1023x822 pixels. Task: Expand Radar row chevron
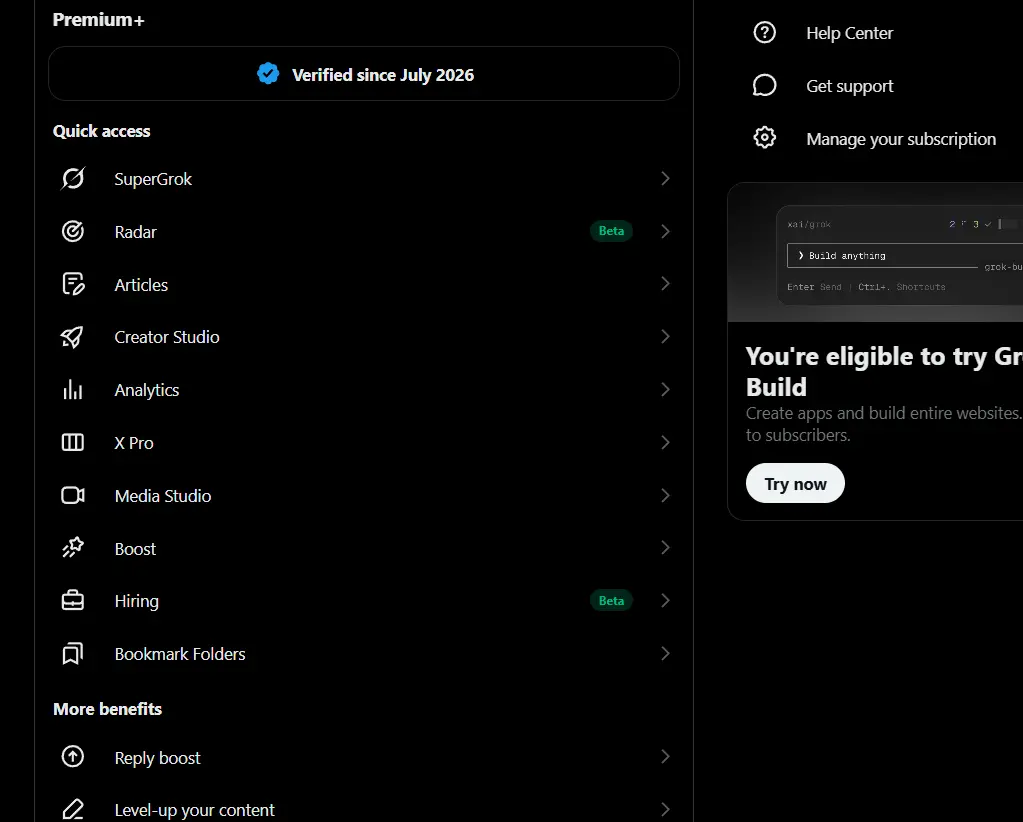tap(665, 231)
